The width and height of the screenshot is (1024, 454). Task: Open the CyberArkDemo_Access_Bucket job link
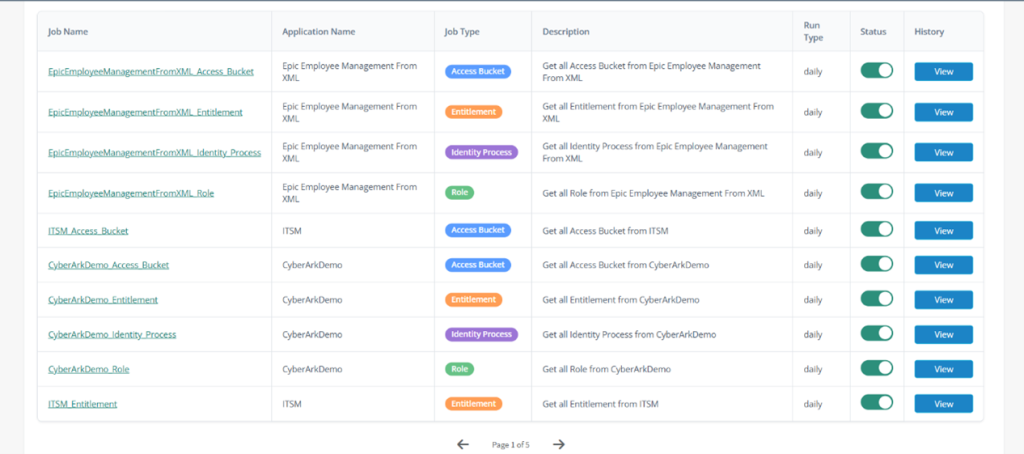108,265
